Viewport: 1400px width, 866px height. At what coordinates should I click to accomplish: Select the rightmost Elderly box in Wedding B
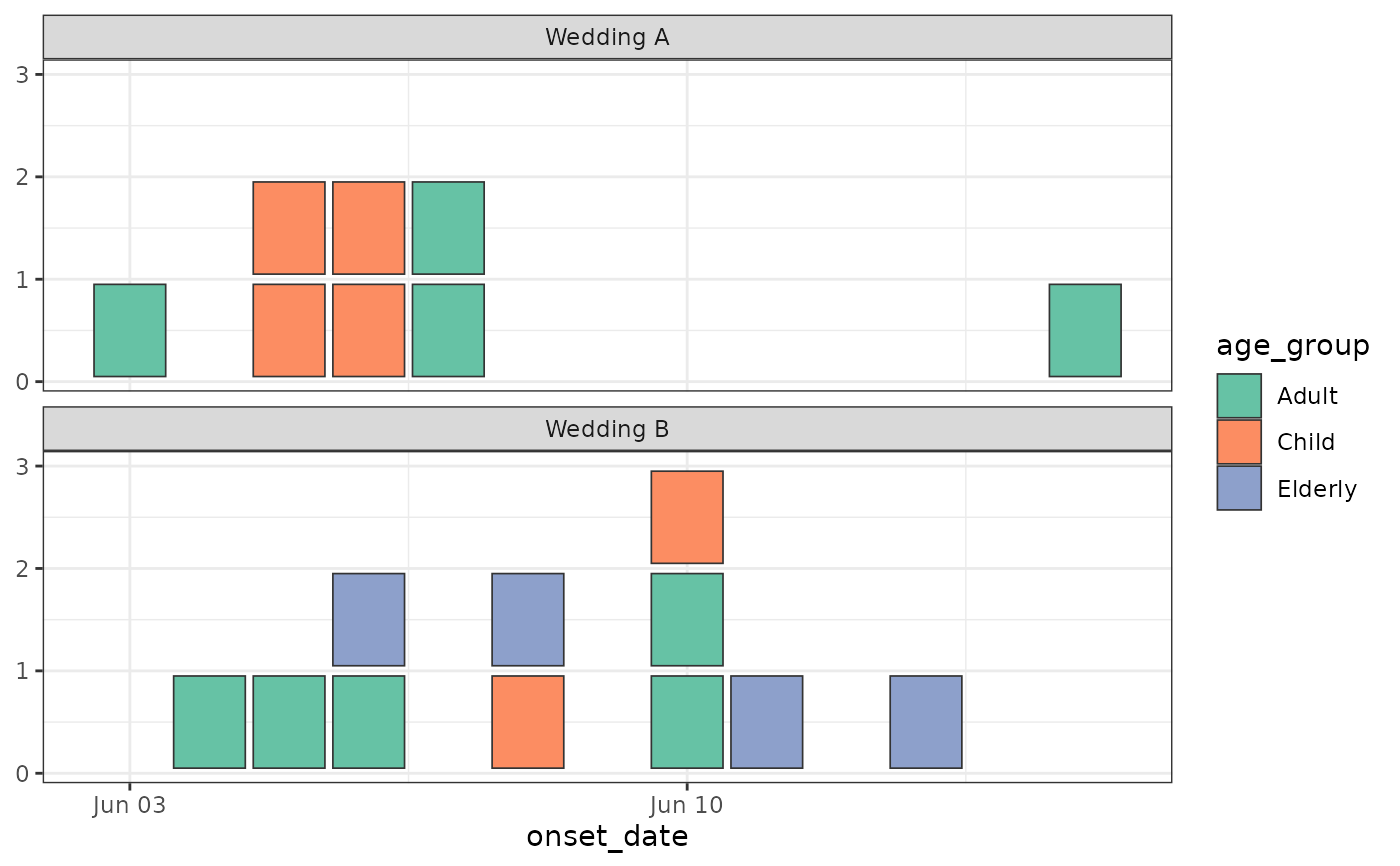tap(926, 722)
